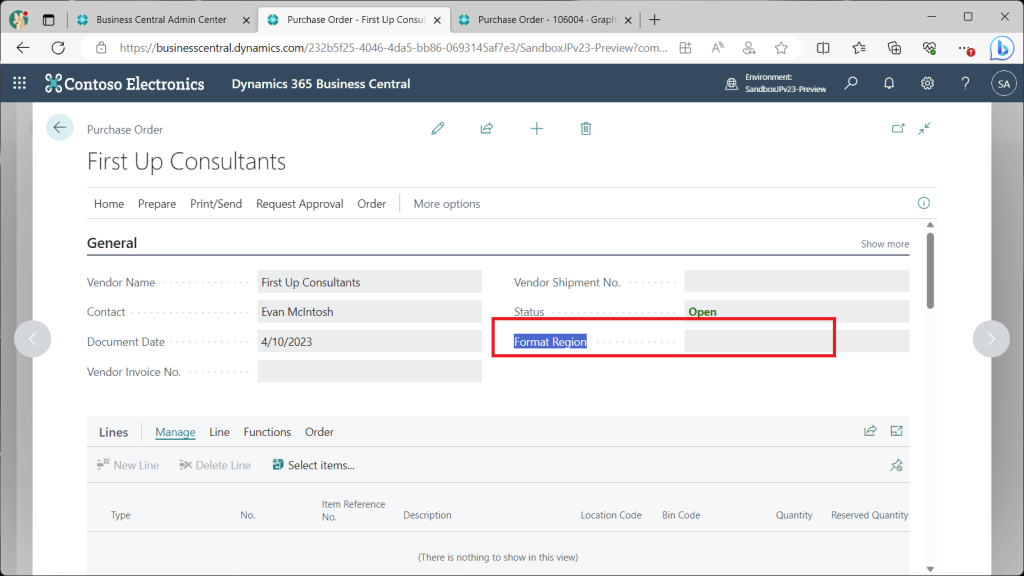
Task: Click the Contact field
Action: click(x=370, y=312)
